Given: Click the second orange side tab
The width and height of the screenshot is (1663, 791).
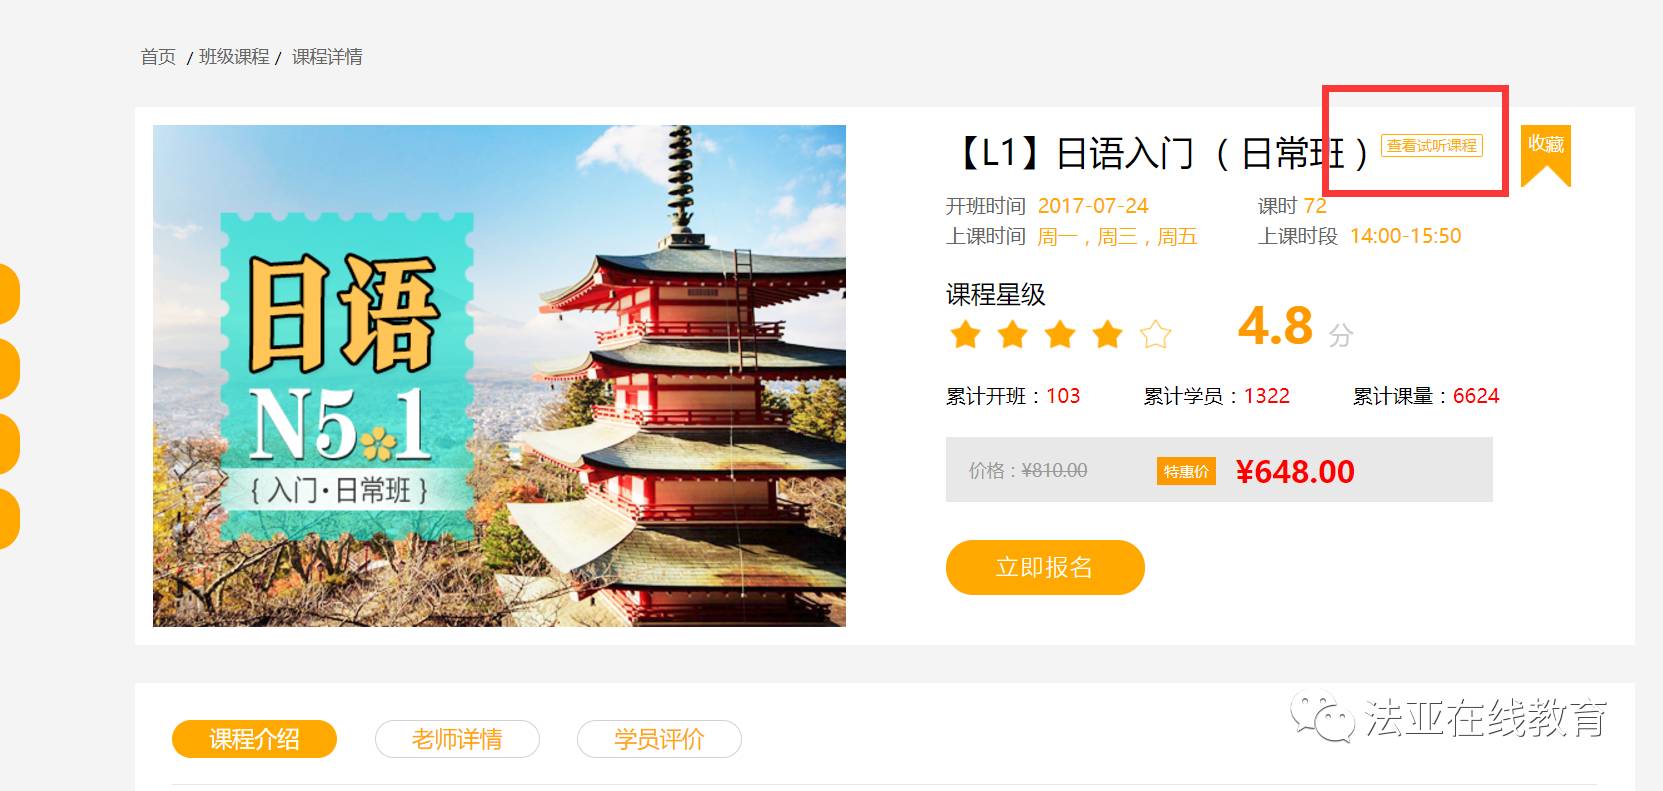Looking at the screenshot, I should point(9,369).
